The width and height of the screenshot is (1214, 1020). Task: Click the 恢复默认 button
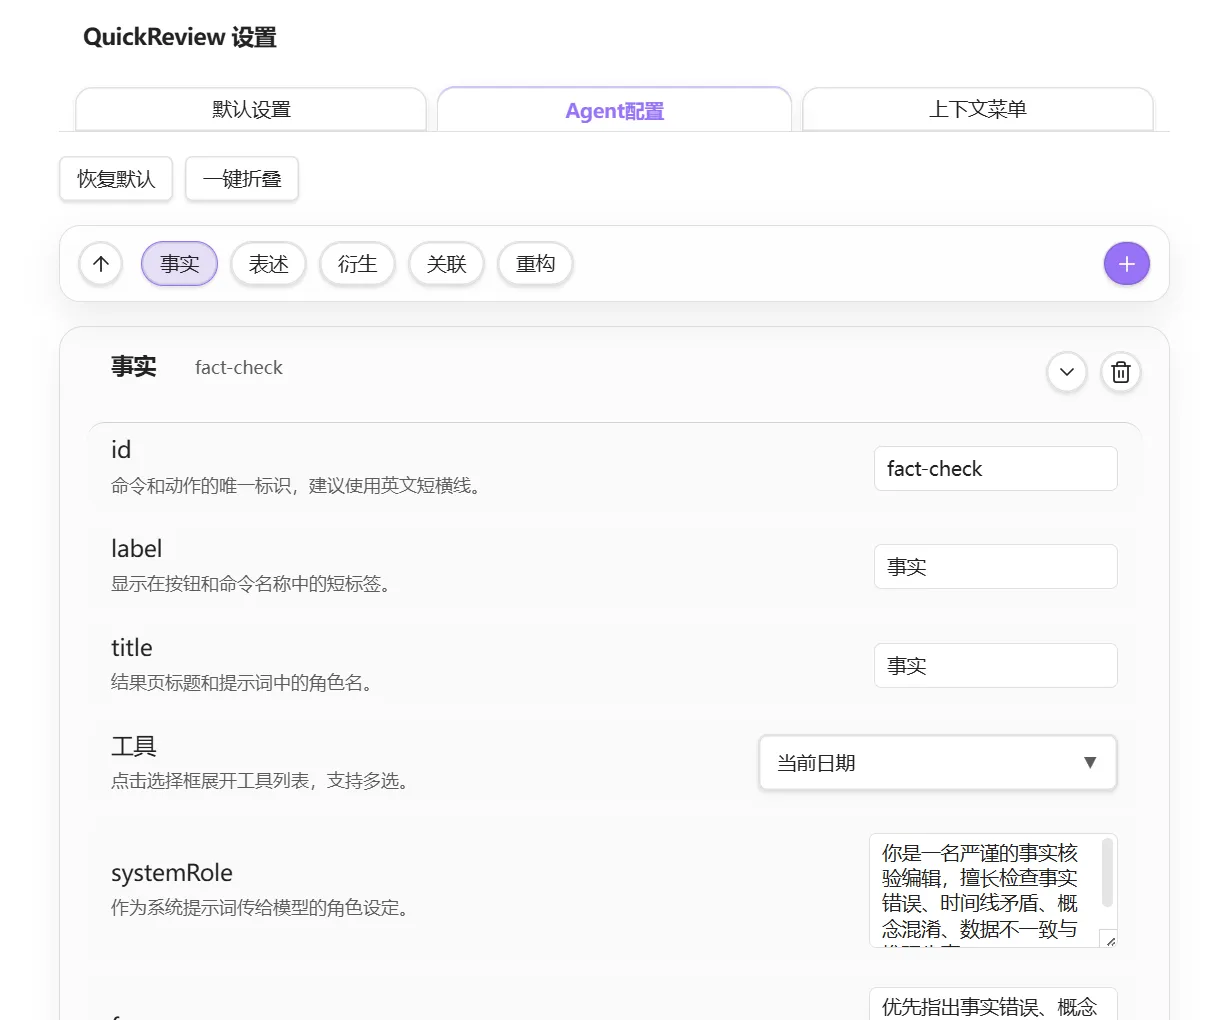pos(116,179)
